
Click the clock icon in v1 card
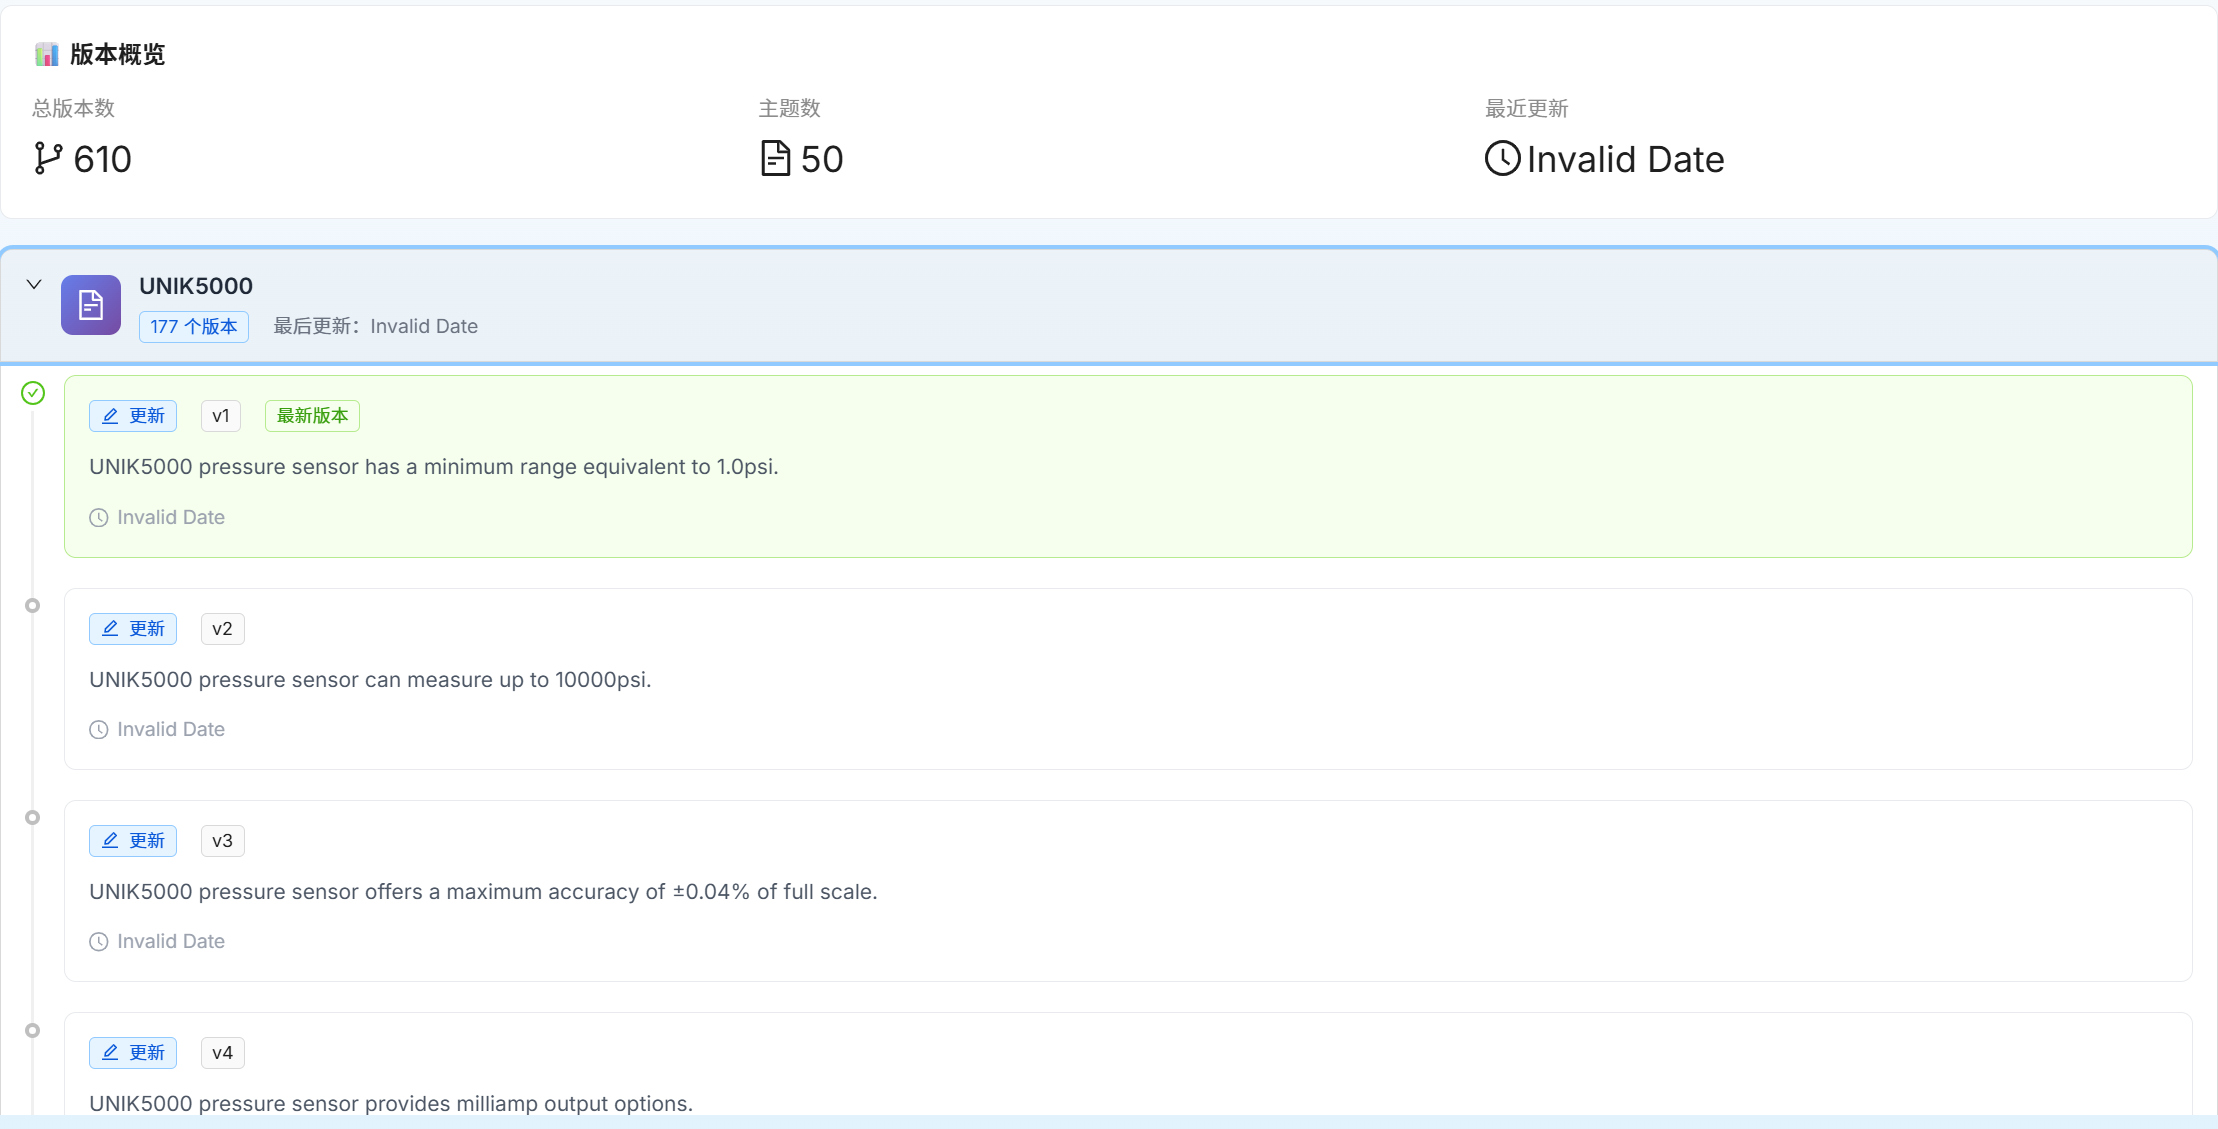(99, 518)
